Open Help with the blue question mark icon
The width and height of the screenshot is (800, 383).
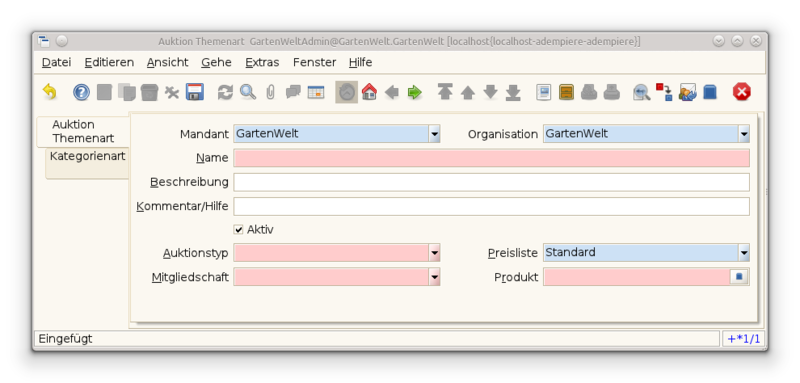pos(81,92)
